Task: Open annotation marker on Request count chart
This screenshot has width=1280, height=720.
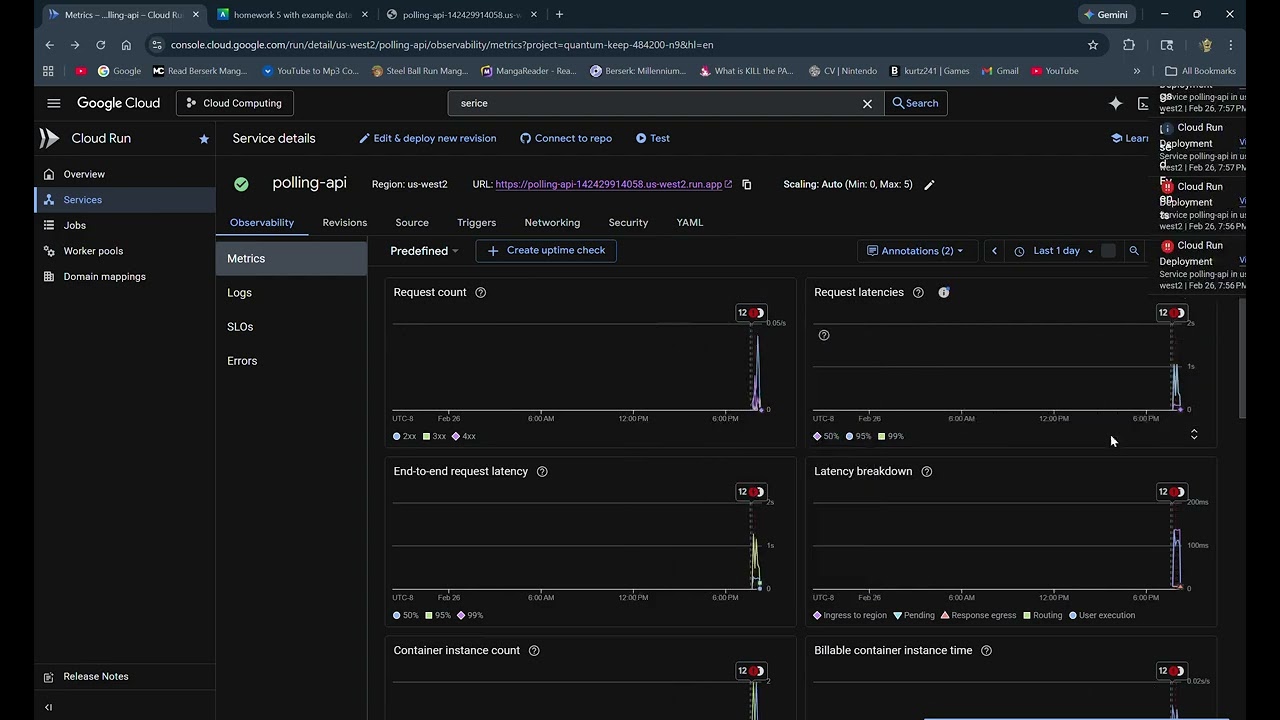Action: coord(751,313)
